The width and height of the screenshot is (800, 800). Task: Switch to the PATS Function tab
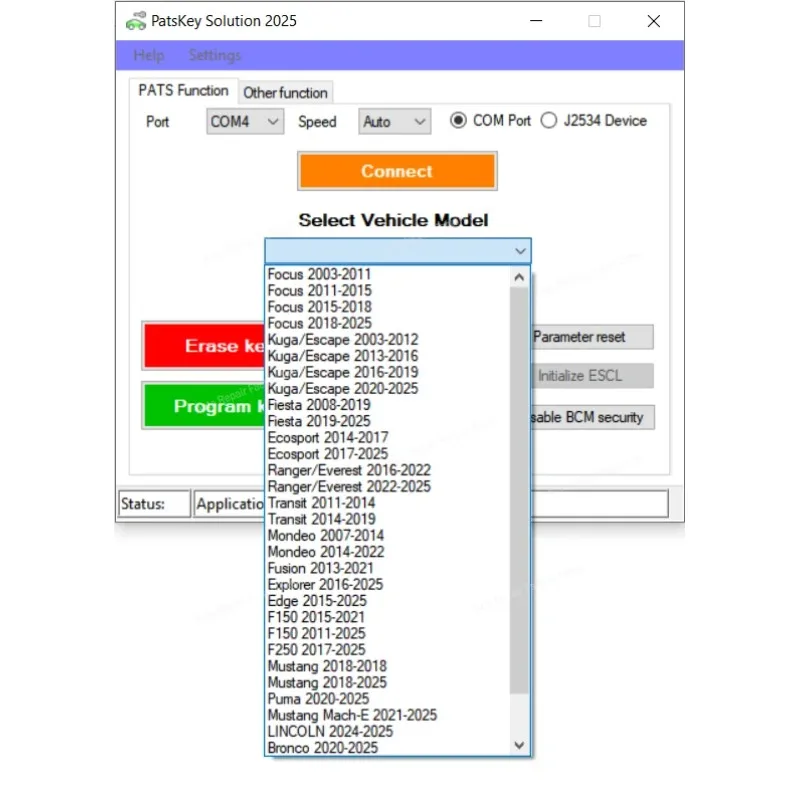(183, 91)
